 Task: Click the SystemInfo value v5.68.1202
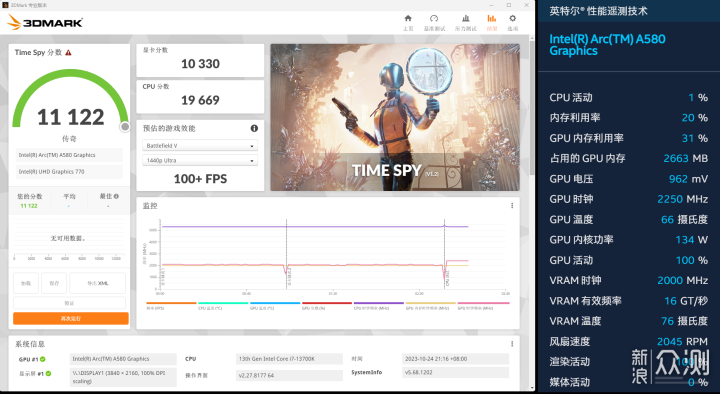click(x=455, y=372)
